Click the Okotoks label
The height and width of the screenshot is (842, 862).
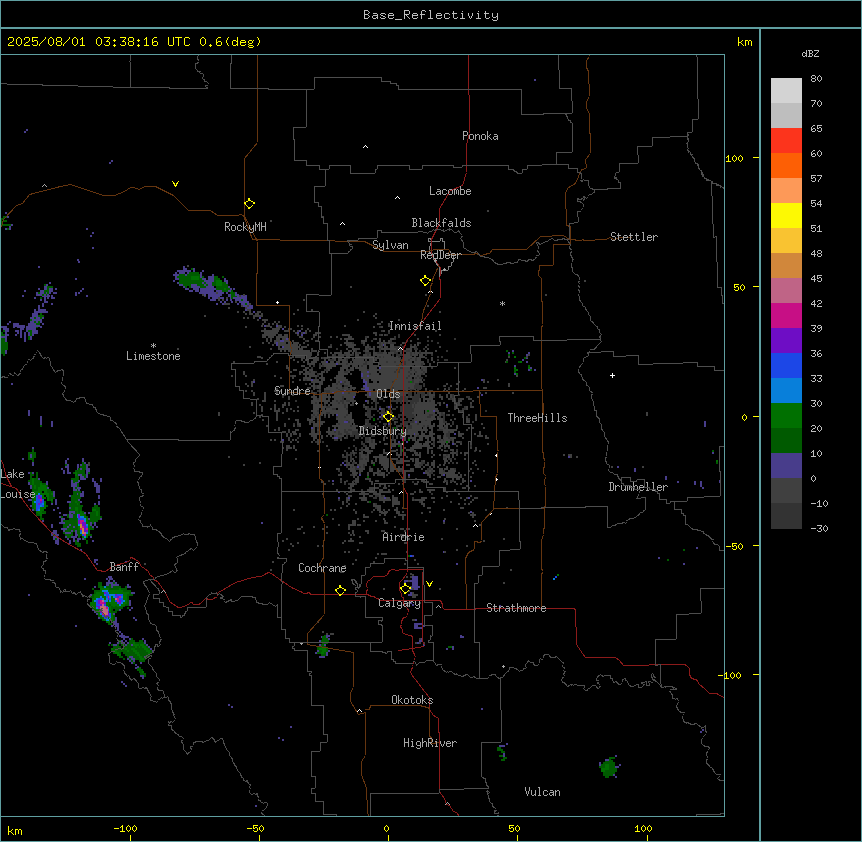pyautogui.click(x=412, y=700)
